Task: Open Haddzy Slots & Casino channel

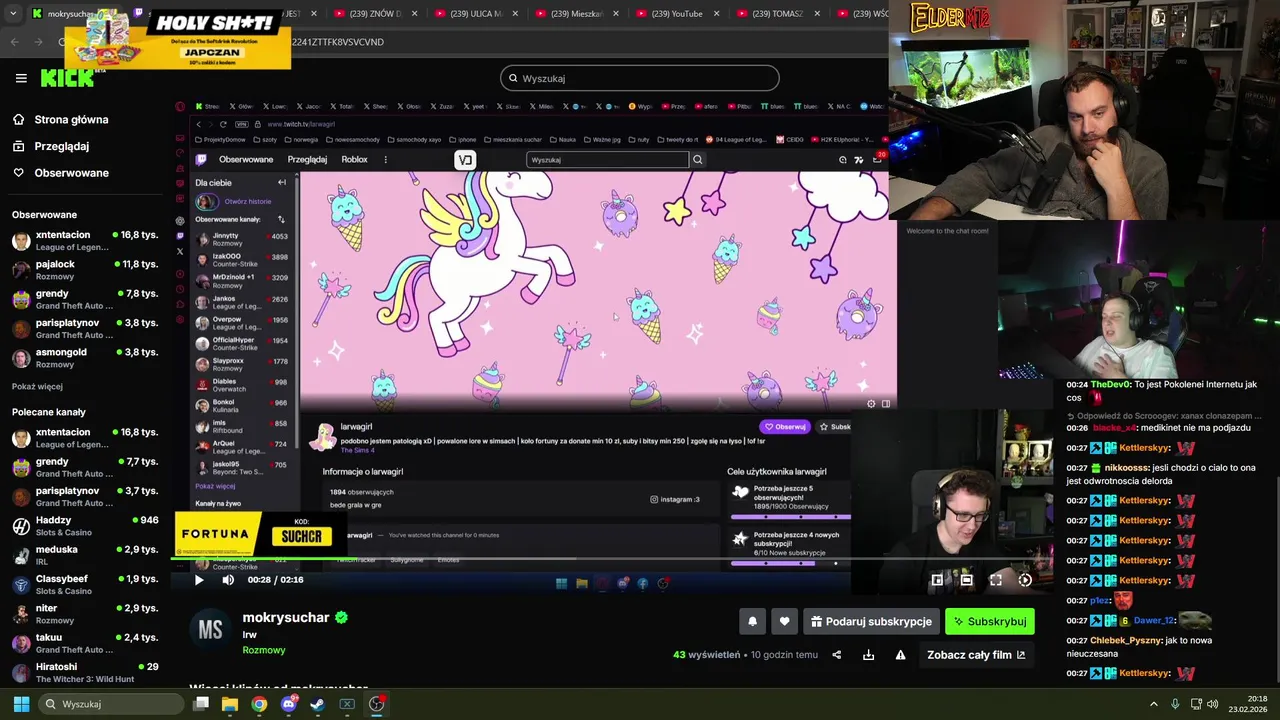Action: [x=84, y=526]
